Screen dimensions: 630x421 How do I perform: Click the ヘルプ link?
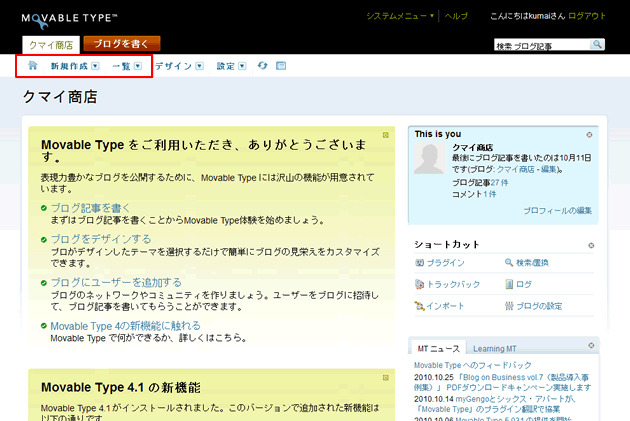click(456, 16)
